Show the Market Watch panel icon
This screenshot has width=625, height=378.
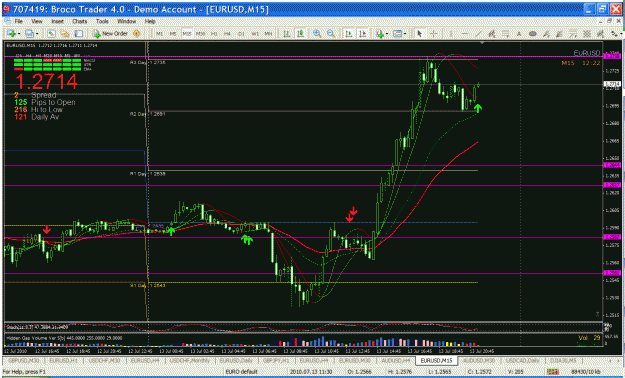tap(51, 34)
